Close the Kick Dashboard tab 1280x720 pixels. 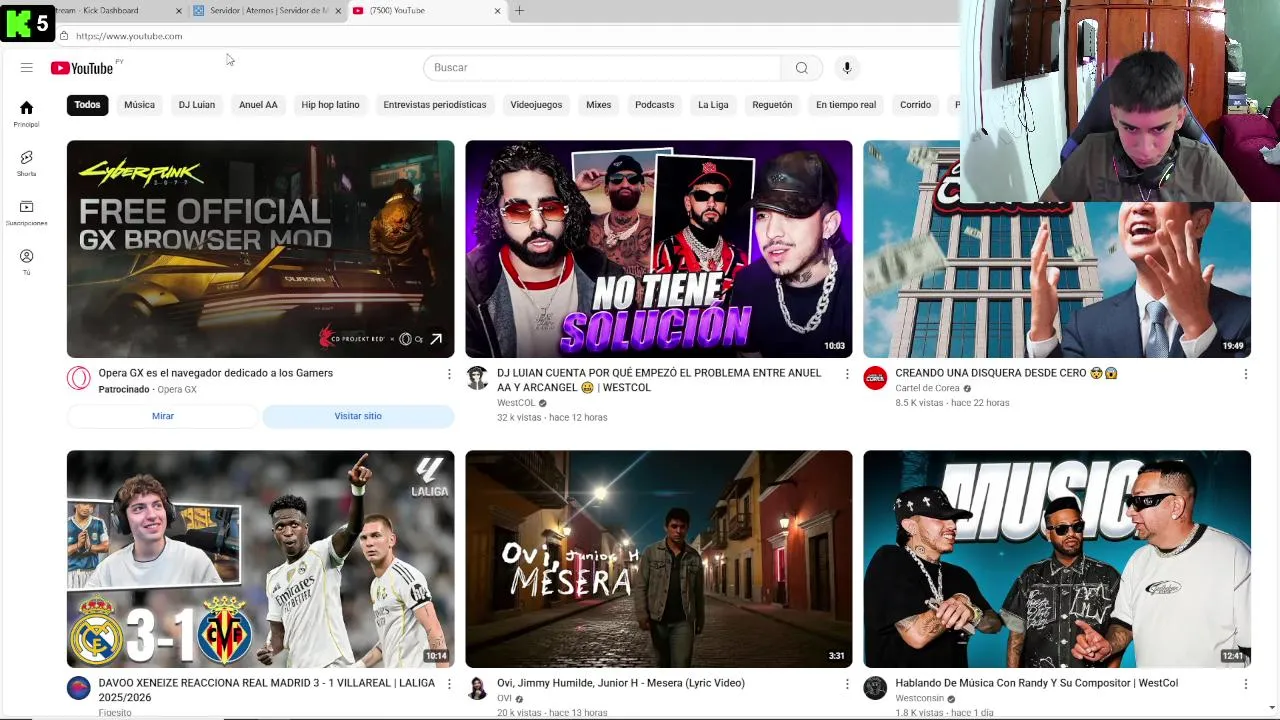click(x=179, y=11)
